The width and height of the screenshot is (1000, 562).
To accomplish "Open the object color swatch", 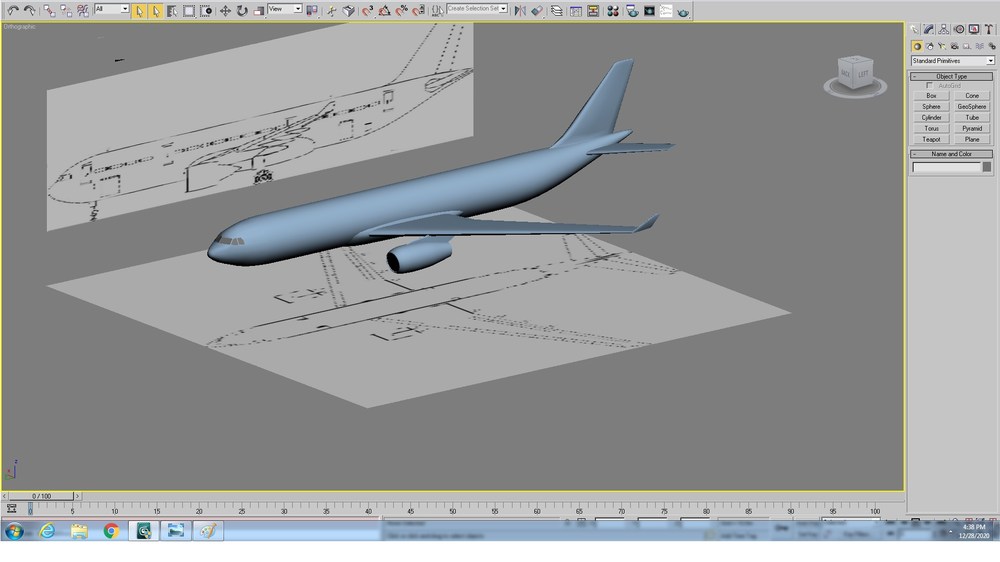I will [x=987, y=167].
